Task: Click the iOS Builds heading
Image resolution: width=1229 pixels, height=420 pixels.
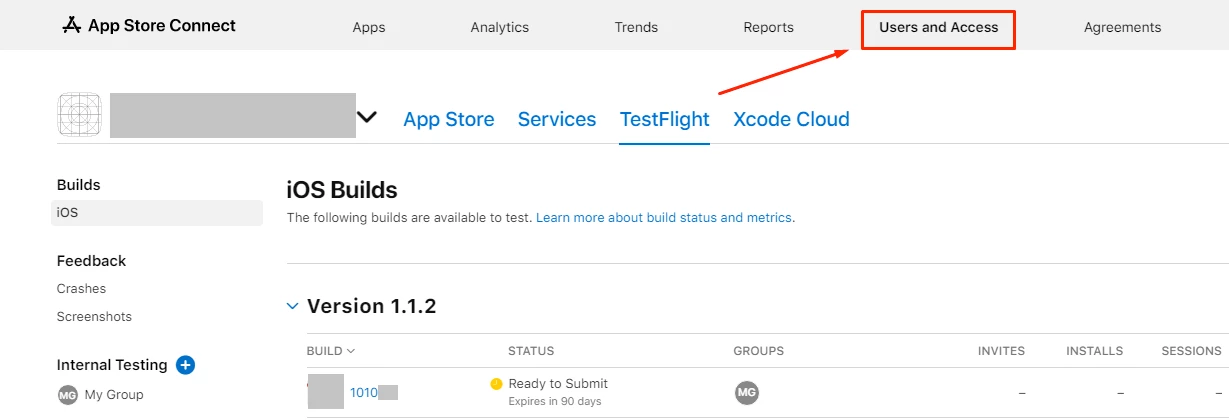Action: pyautogui.click(x=342, y=190)
